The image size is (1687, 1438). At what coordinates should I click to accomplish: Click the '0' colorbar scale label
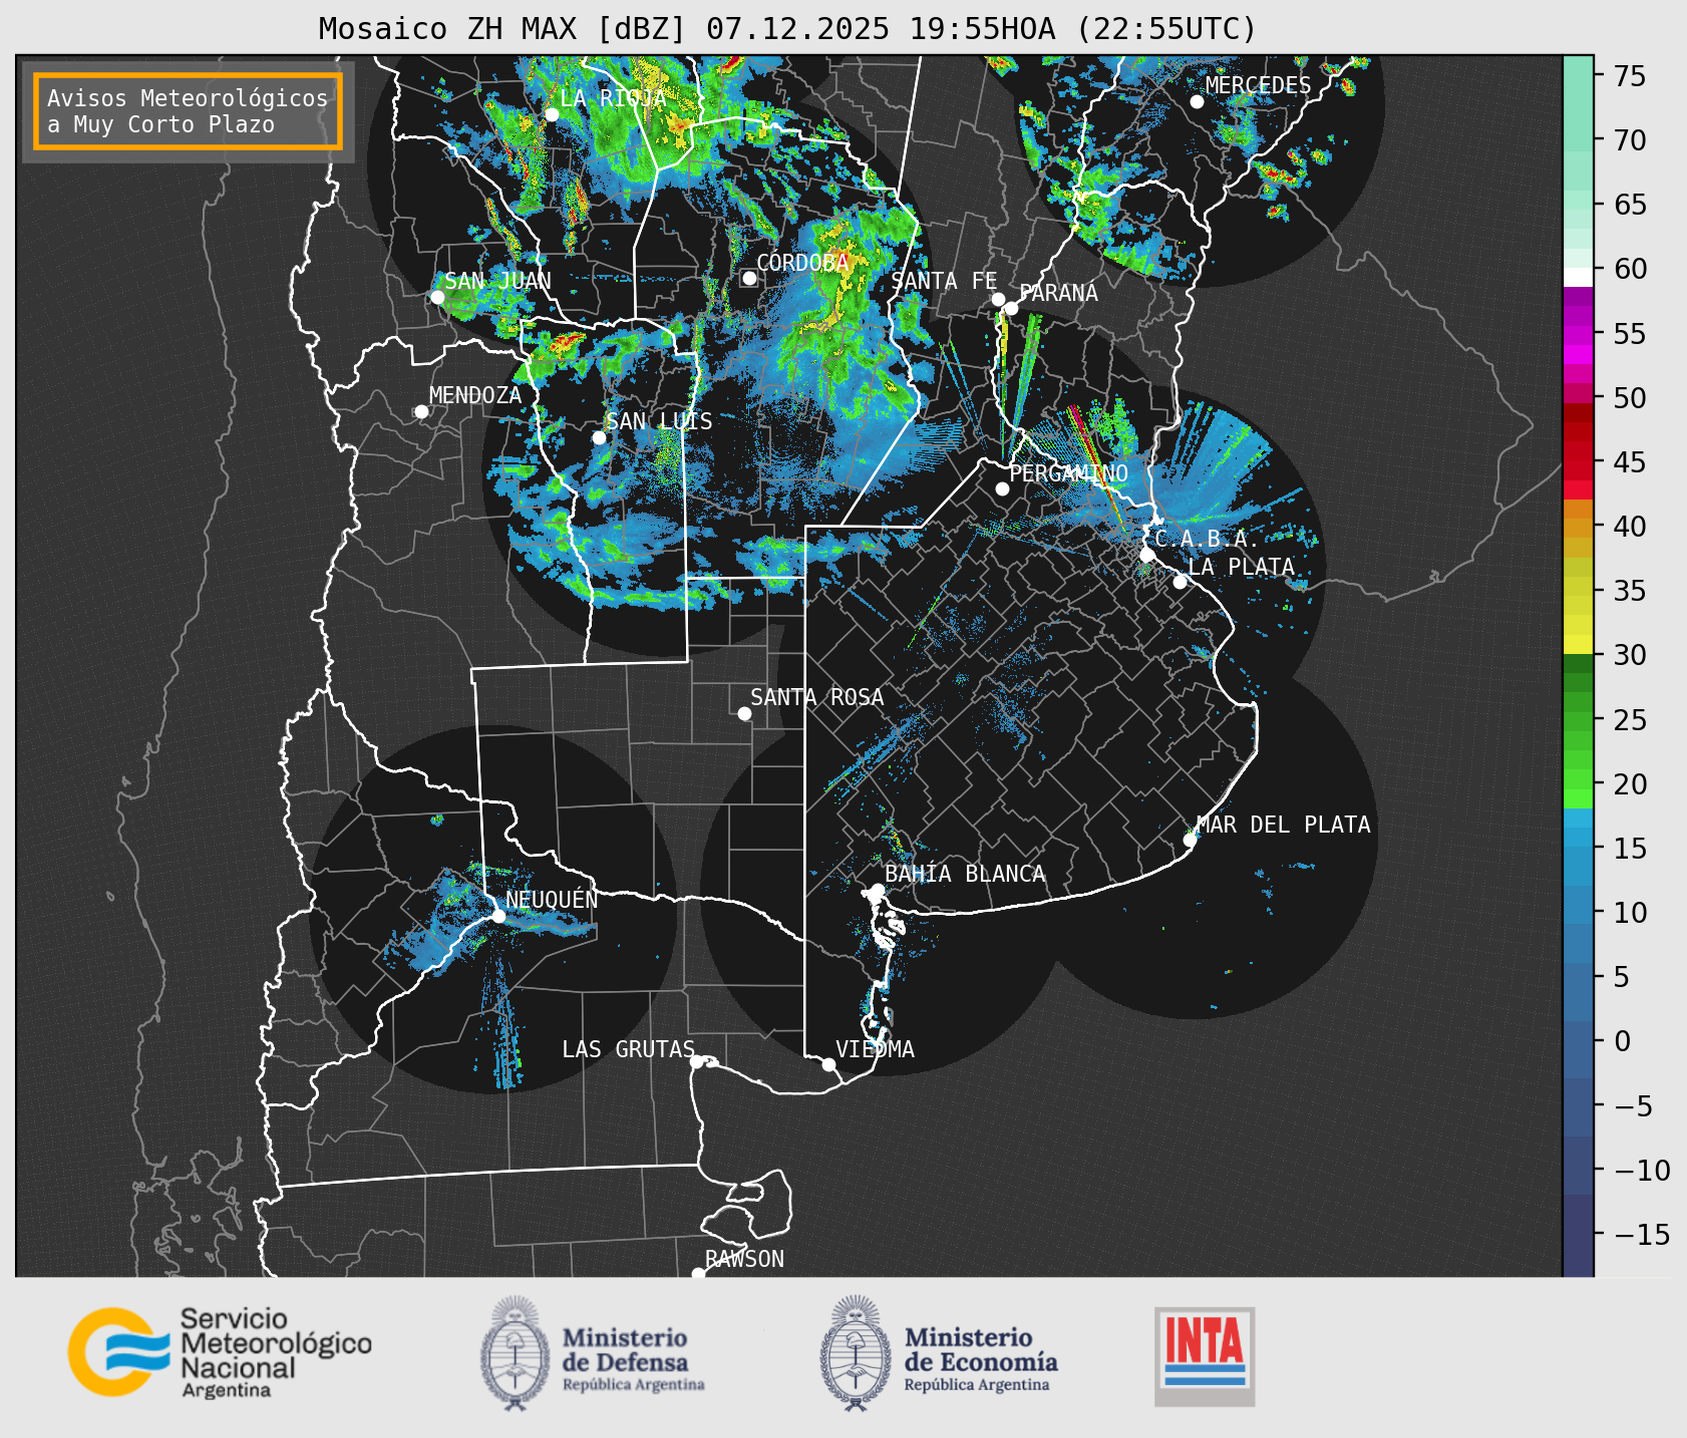pyautogui.click(x=1622, y=1042)
